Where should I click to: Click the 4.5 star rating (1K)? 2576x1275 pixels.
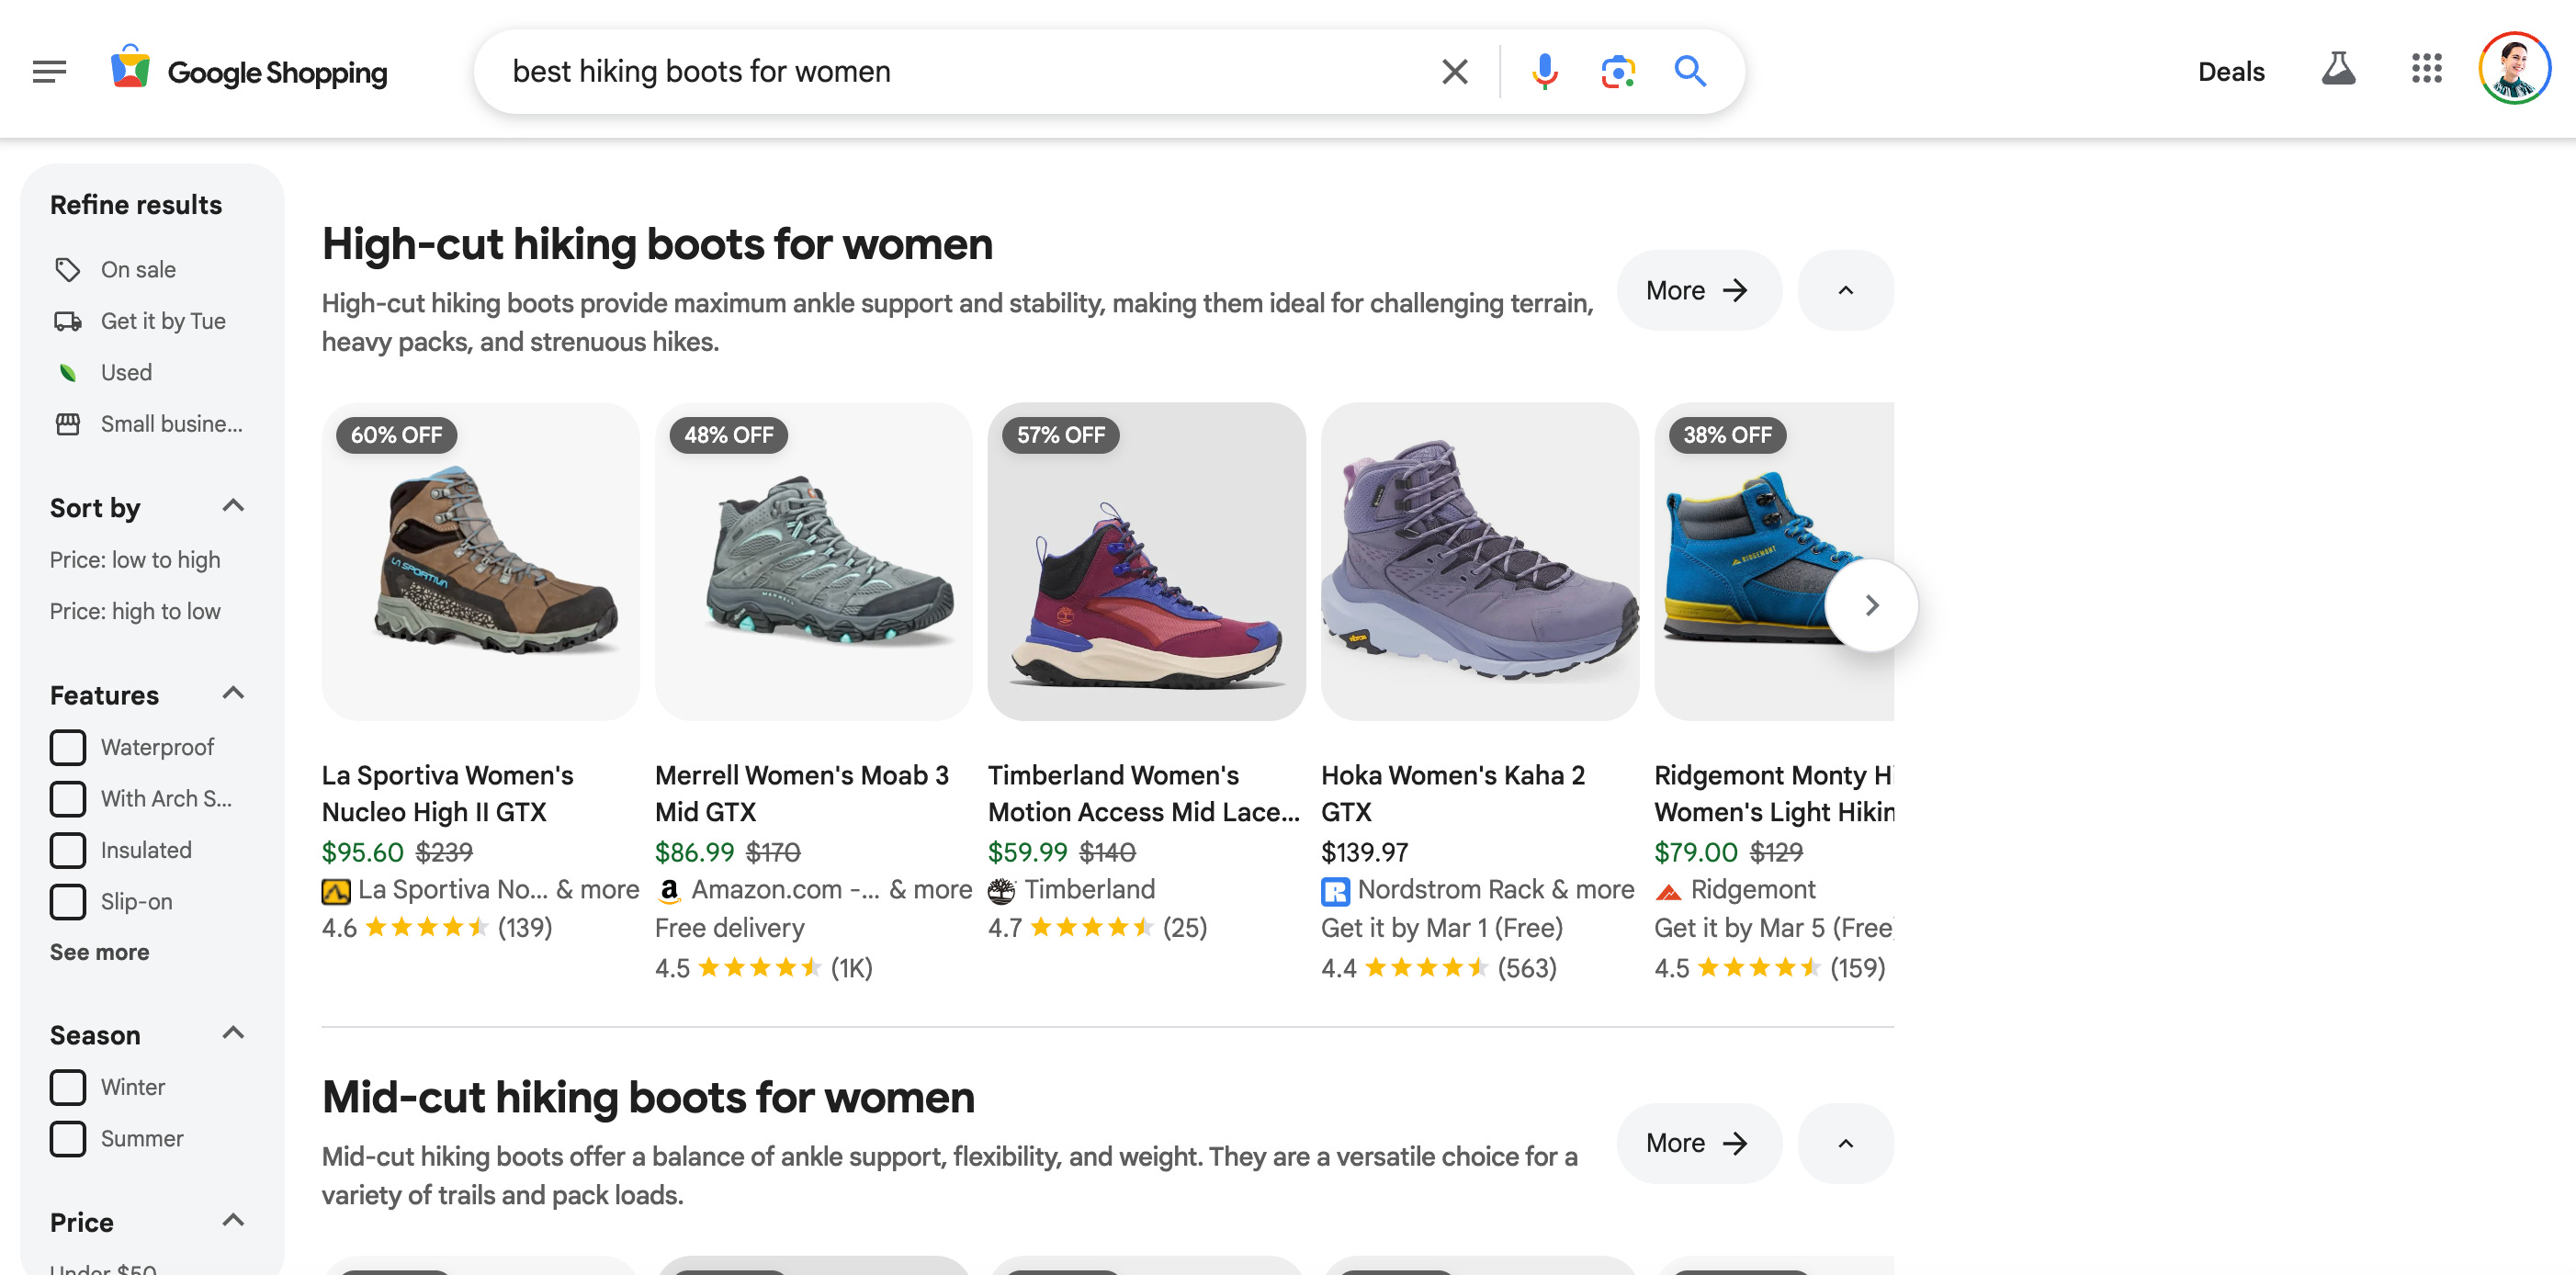pyautogui.click(x=763, y=968)
